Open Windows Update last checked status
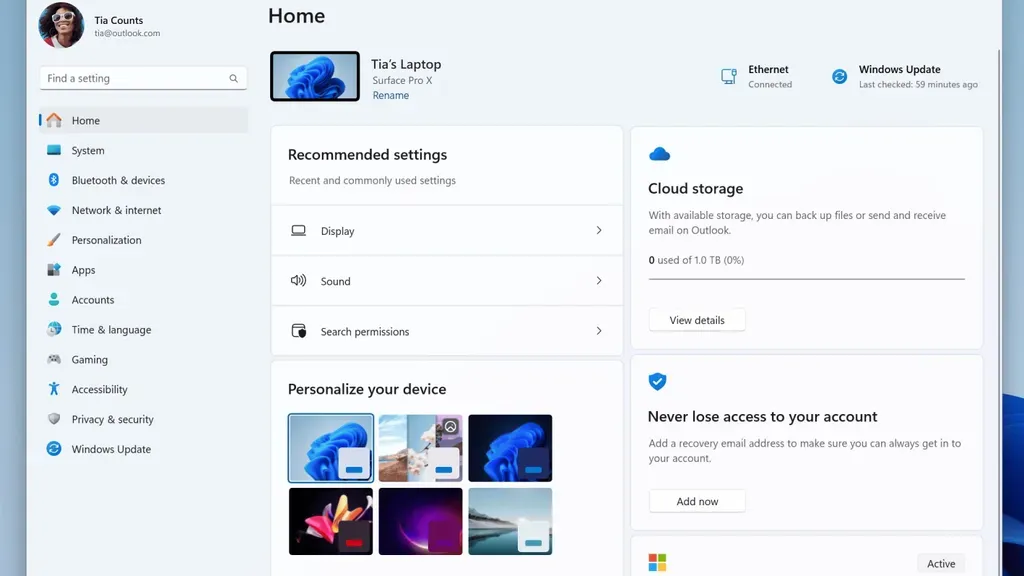 [905, 76]
